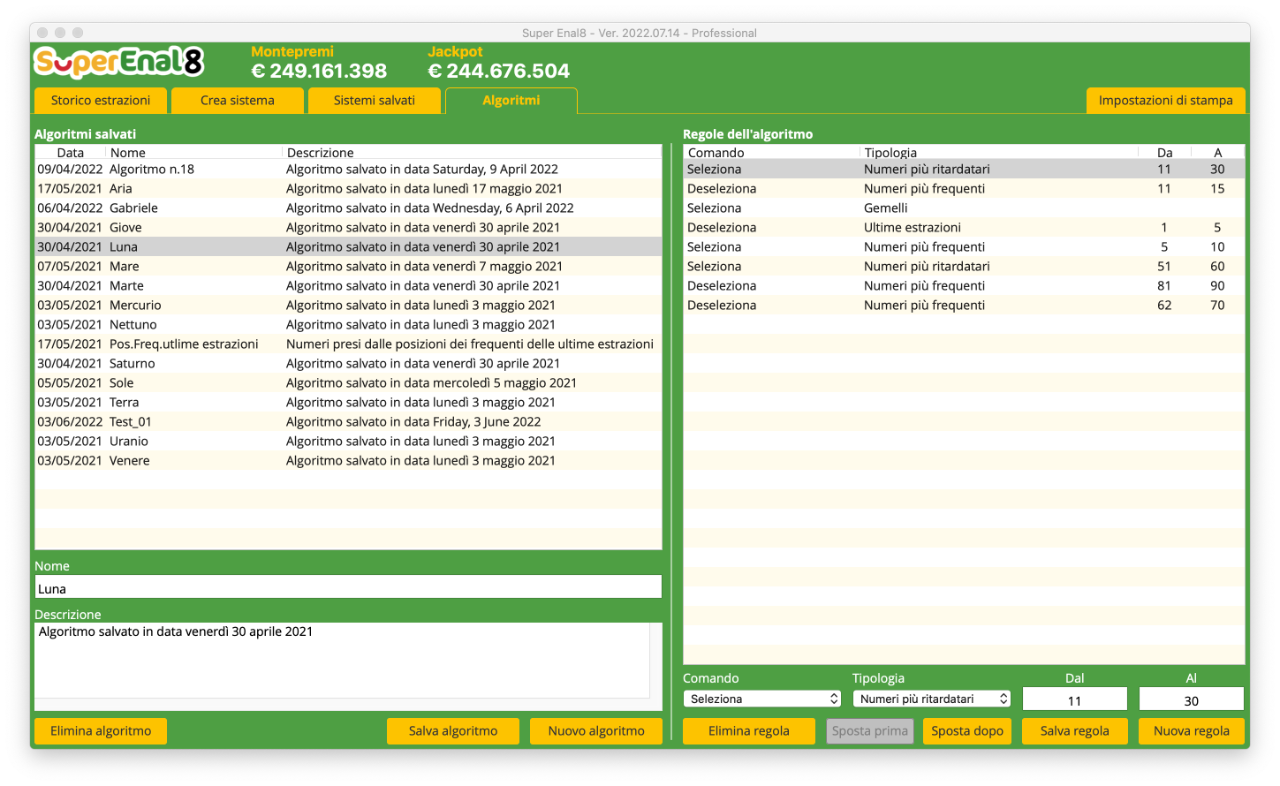
Task: Focus the Dal value field
Action: (x=1075, y=700)
